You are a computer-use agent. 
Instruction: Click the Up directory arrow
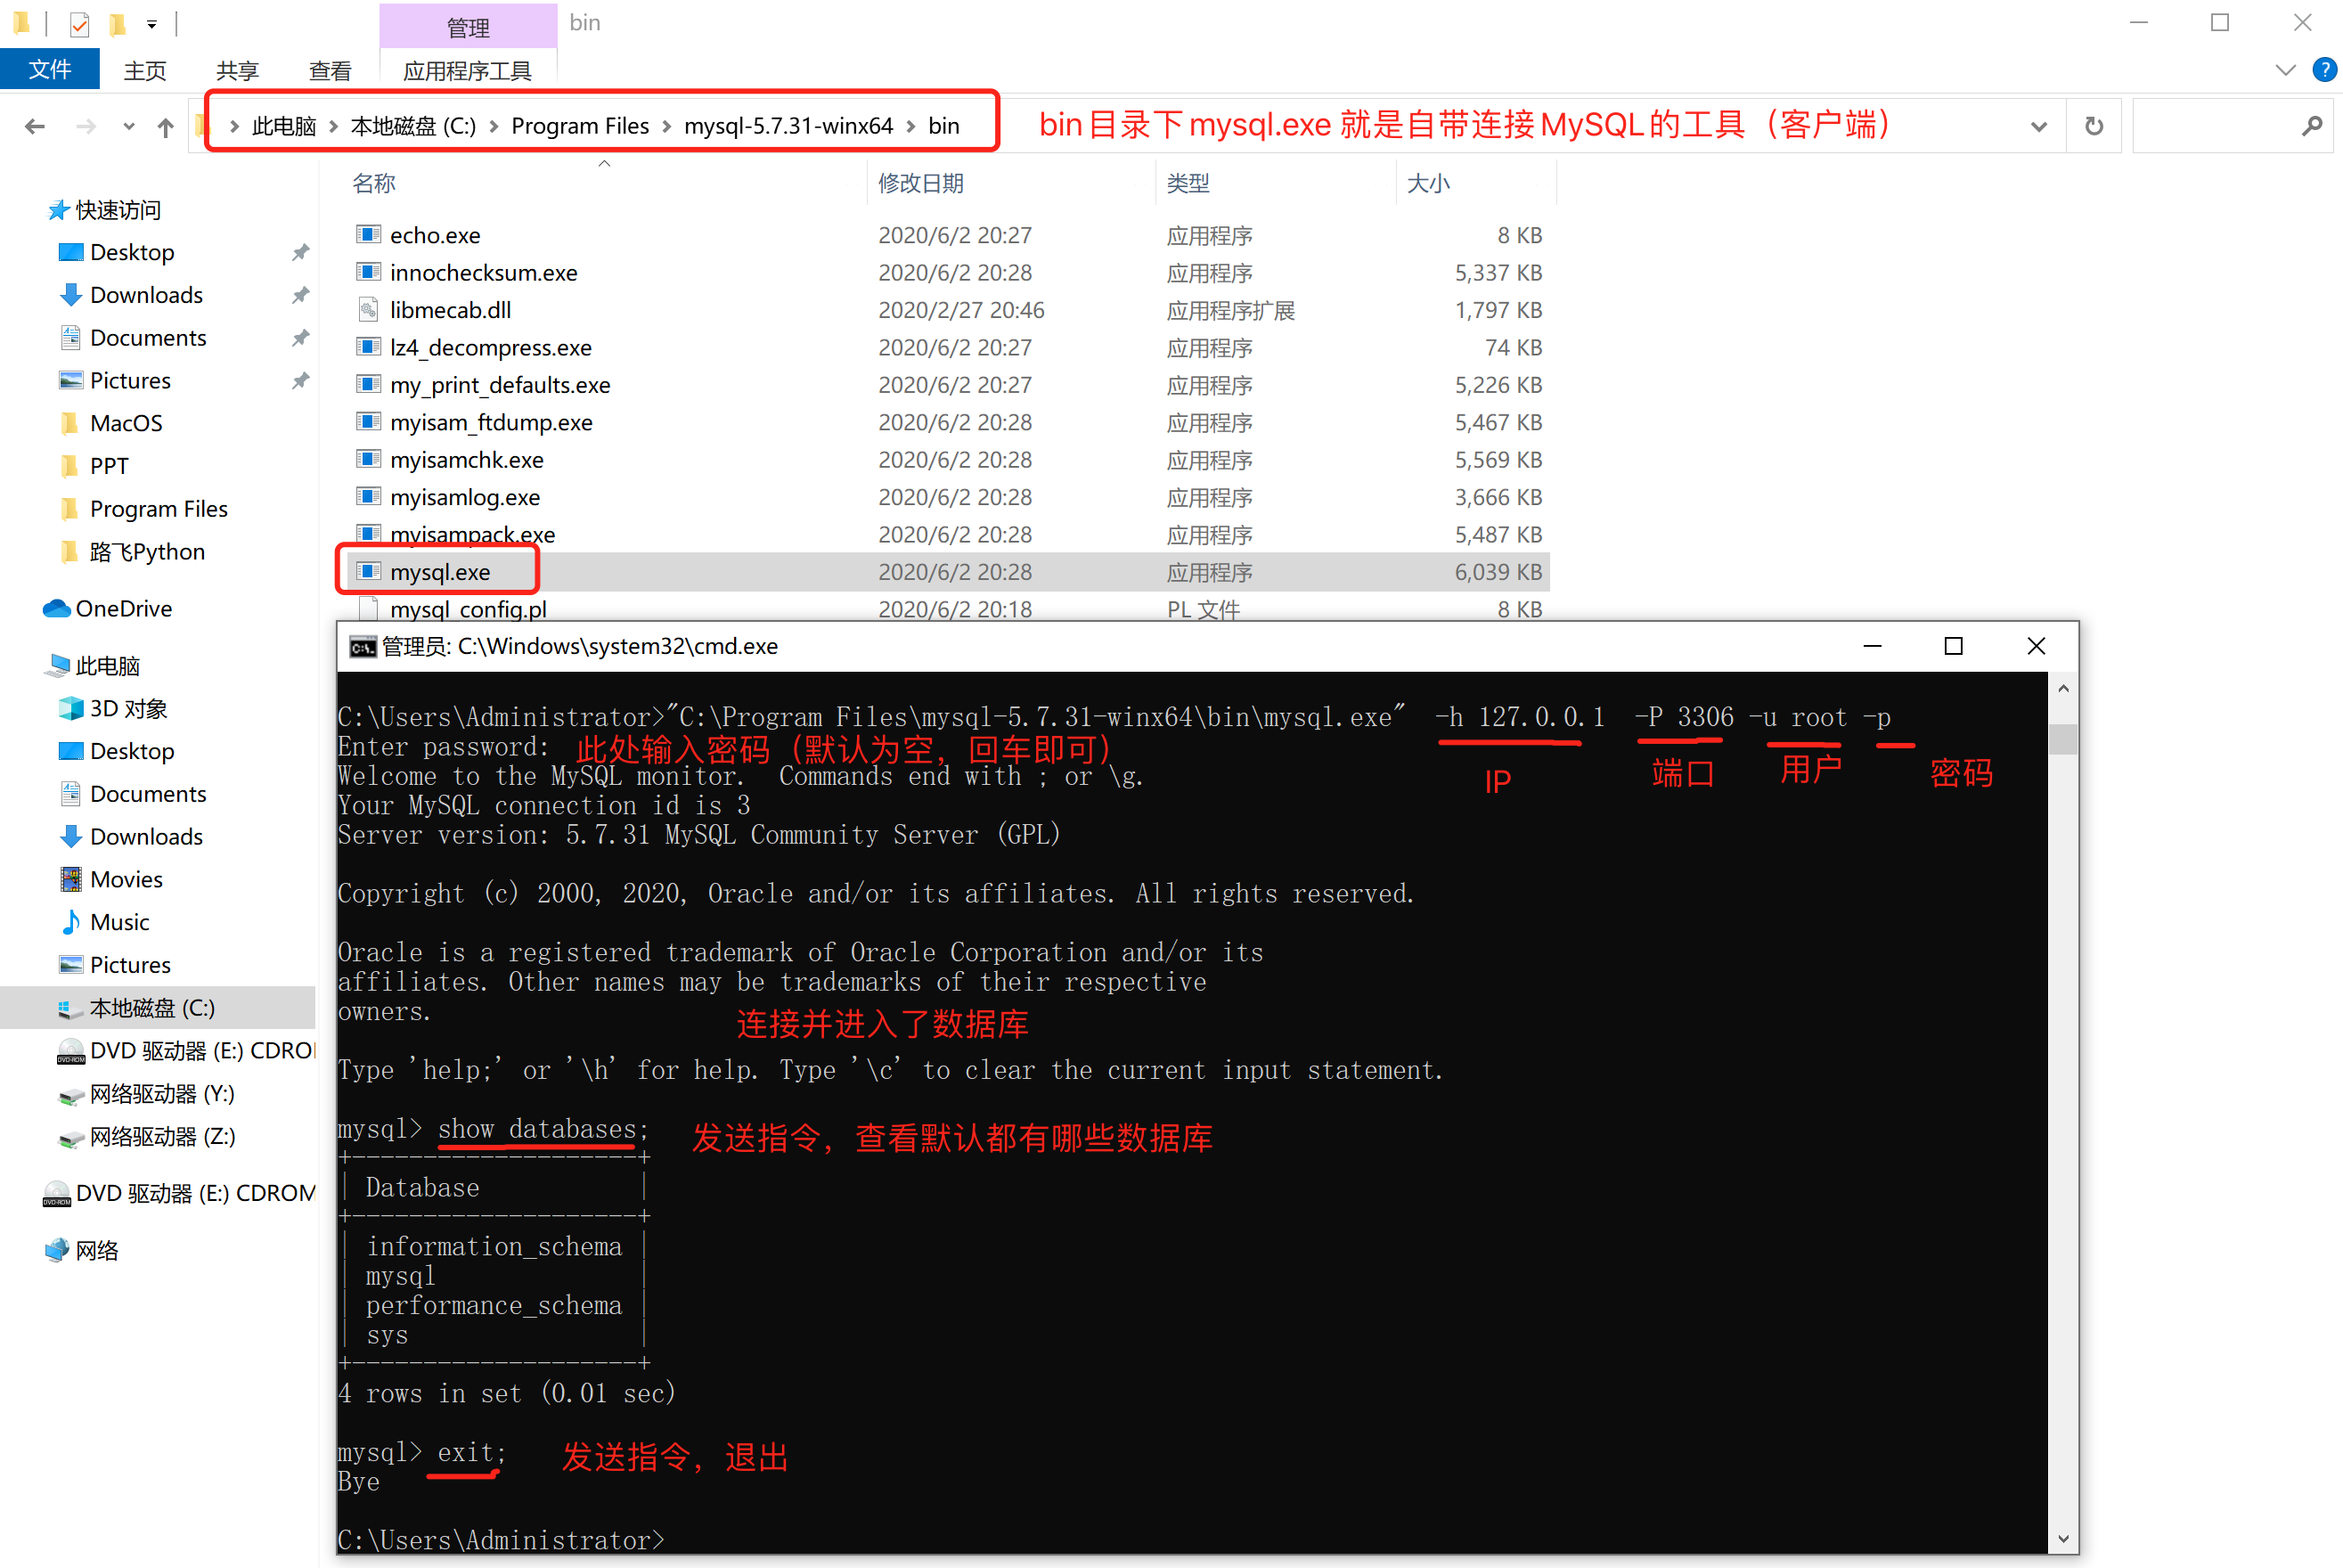[x=165, y=126]
